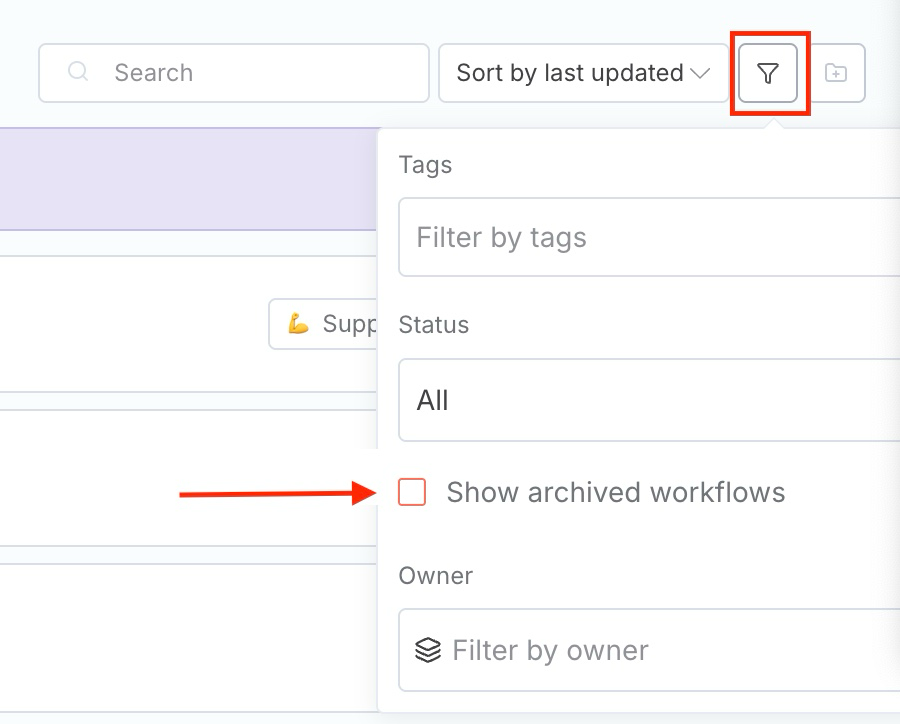The height and width of the screenshot is (724, 900).
Task: Click the add folder icon
Action: coord(836,73)
